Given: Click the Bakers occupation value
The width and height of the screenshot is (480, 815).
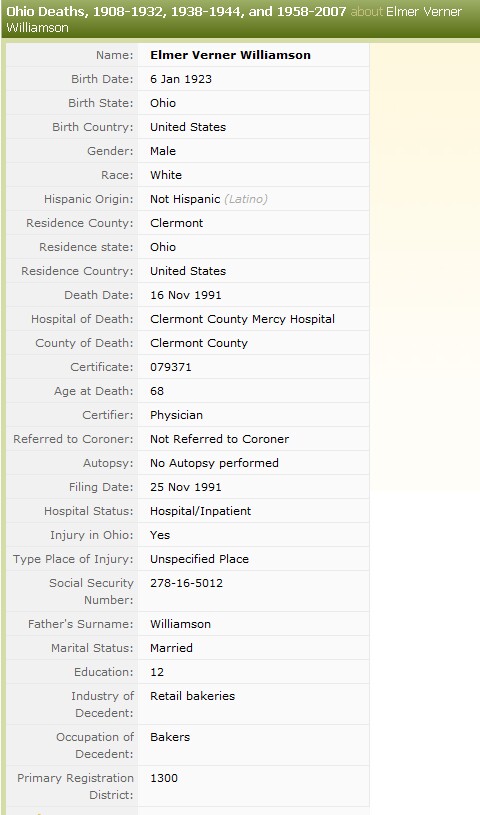Looking at the screenshot, I should 170,737.
